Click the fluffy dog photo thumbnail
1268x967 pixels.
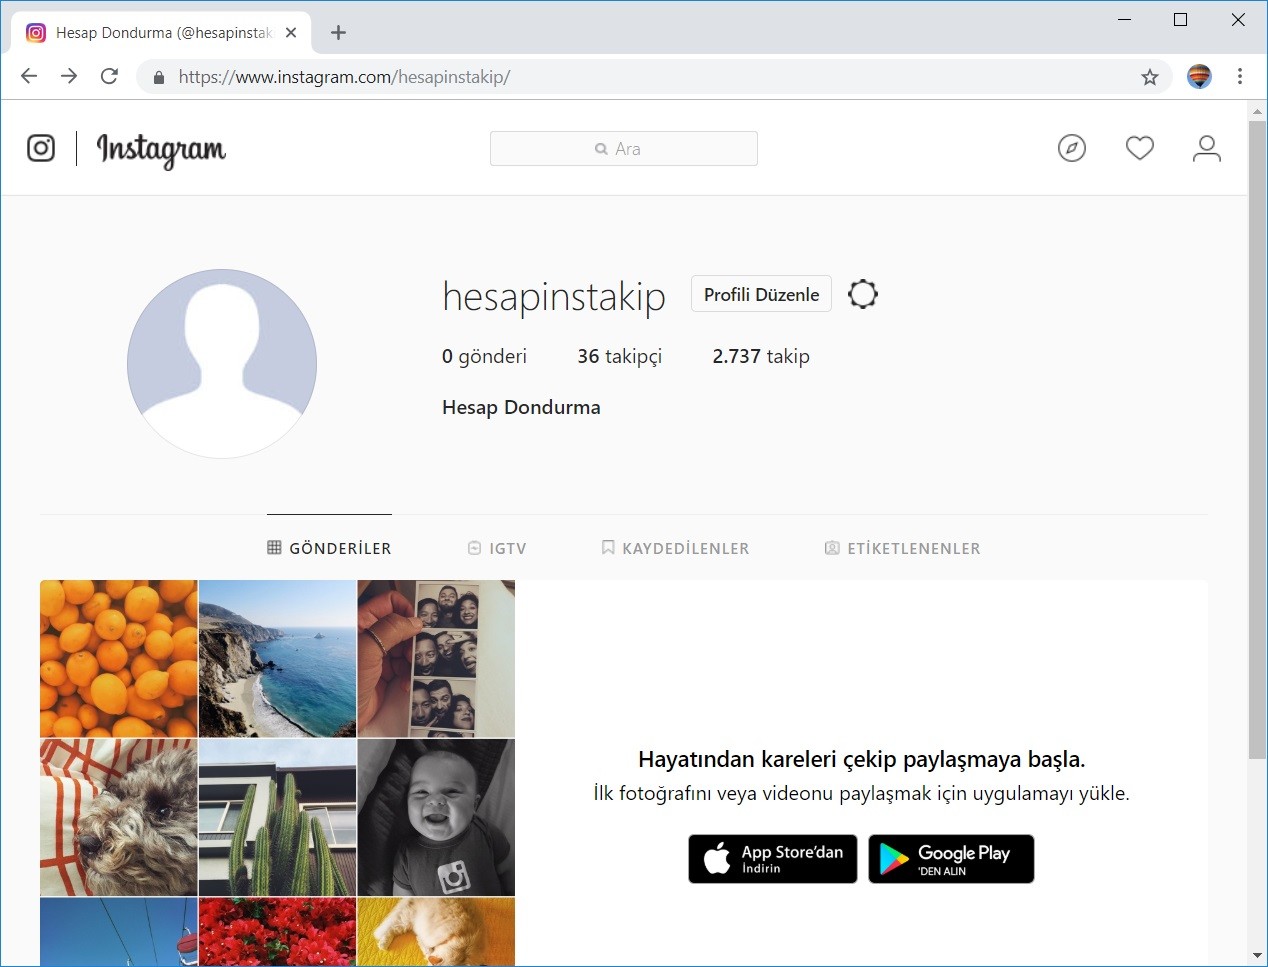118,817
